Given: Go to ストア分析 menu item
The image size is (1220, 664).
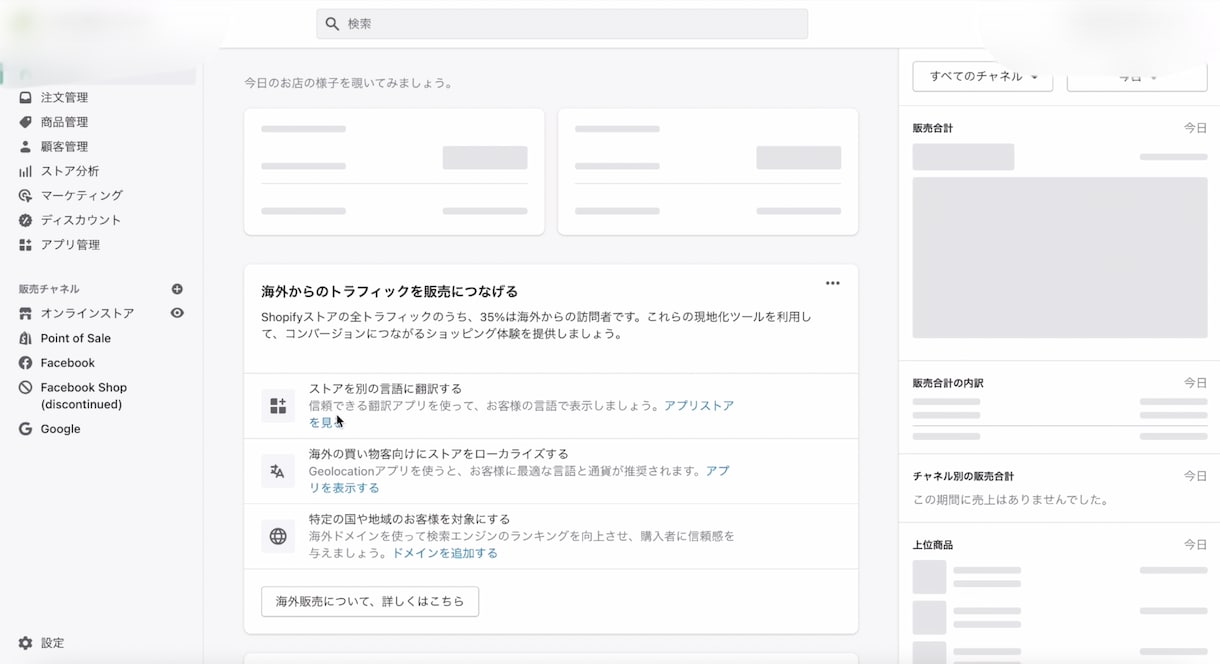Looking at the screenshot, I should pyautogui.click(x=70, y=171).
